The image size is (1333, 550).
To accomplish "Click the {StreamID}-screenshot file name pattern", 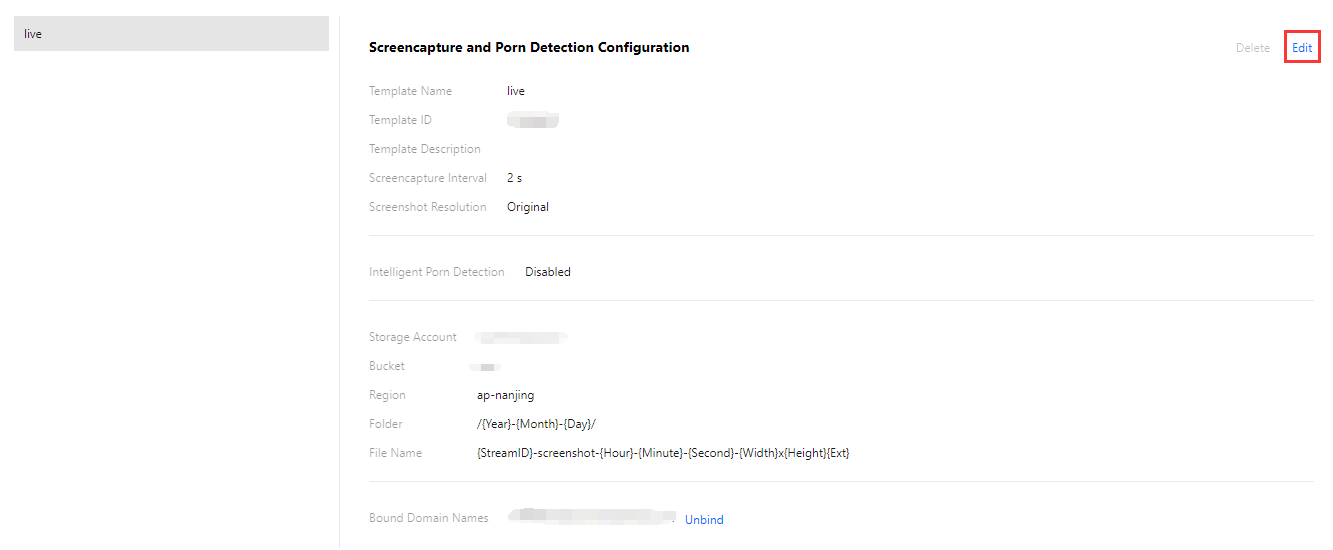I will [663, 453].
